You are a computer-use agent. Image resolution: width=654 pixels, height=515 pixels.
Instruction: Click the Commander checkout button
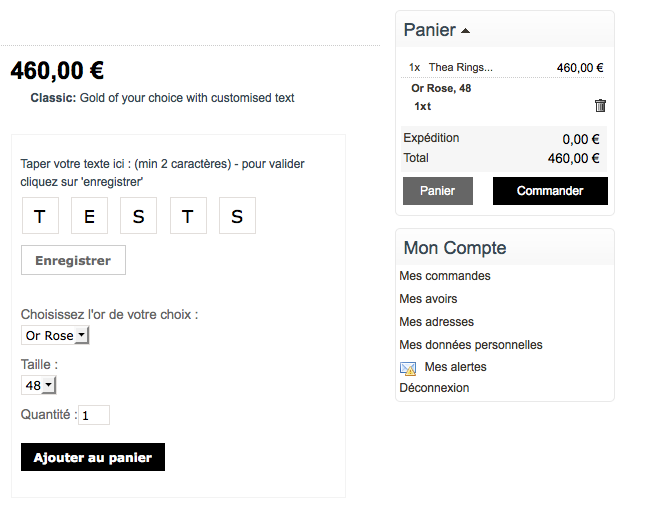pyautogui.click(x=550, y=191)
